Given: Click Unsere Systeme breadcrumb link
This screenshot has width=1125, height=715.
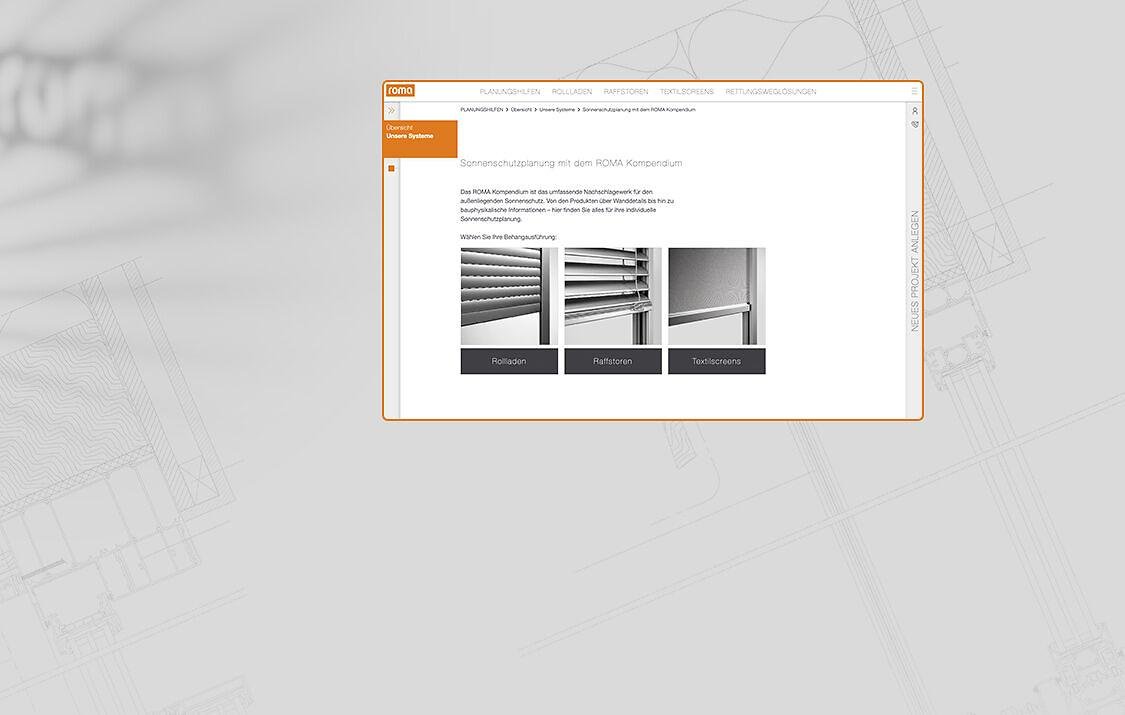Looking at the screenshot, I should coord(557,110).
